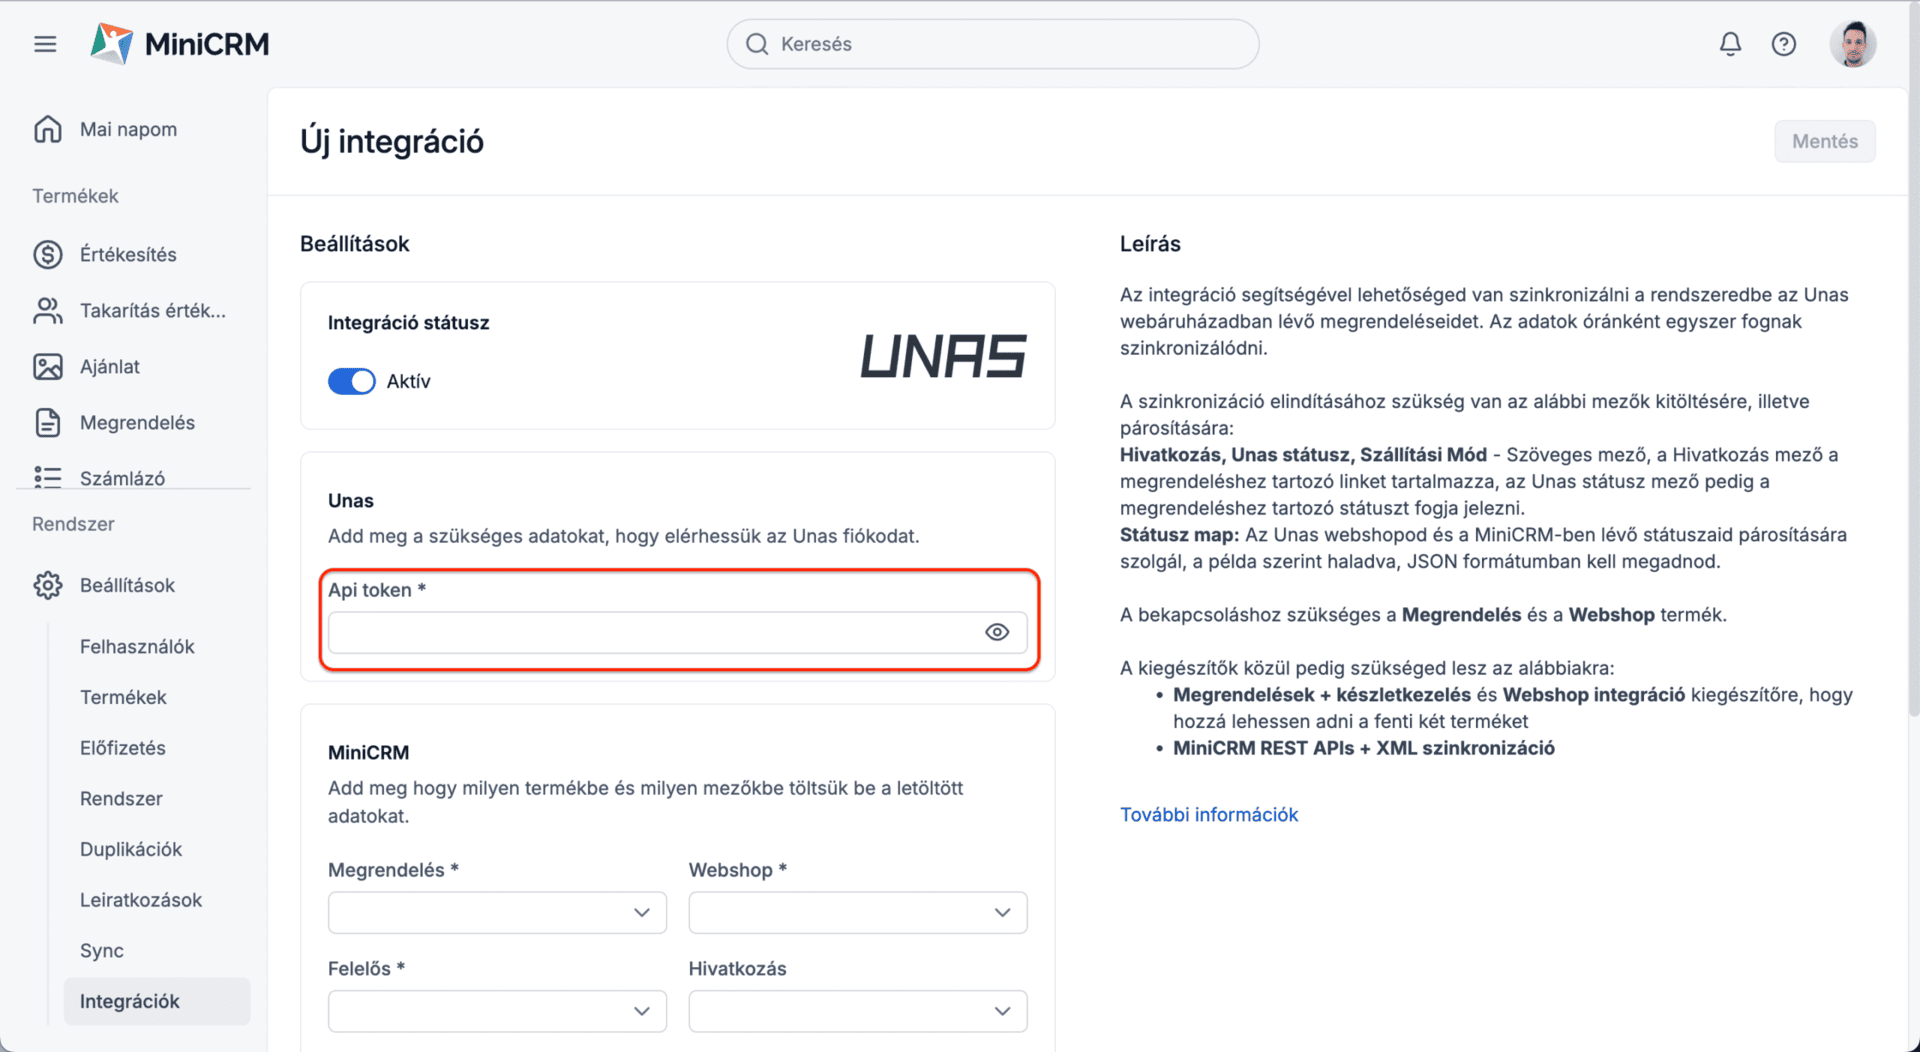This screenshot has width=1920, height=1052.
Task: Click the list icon for Számlázó
Action: tap(47, 477)
